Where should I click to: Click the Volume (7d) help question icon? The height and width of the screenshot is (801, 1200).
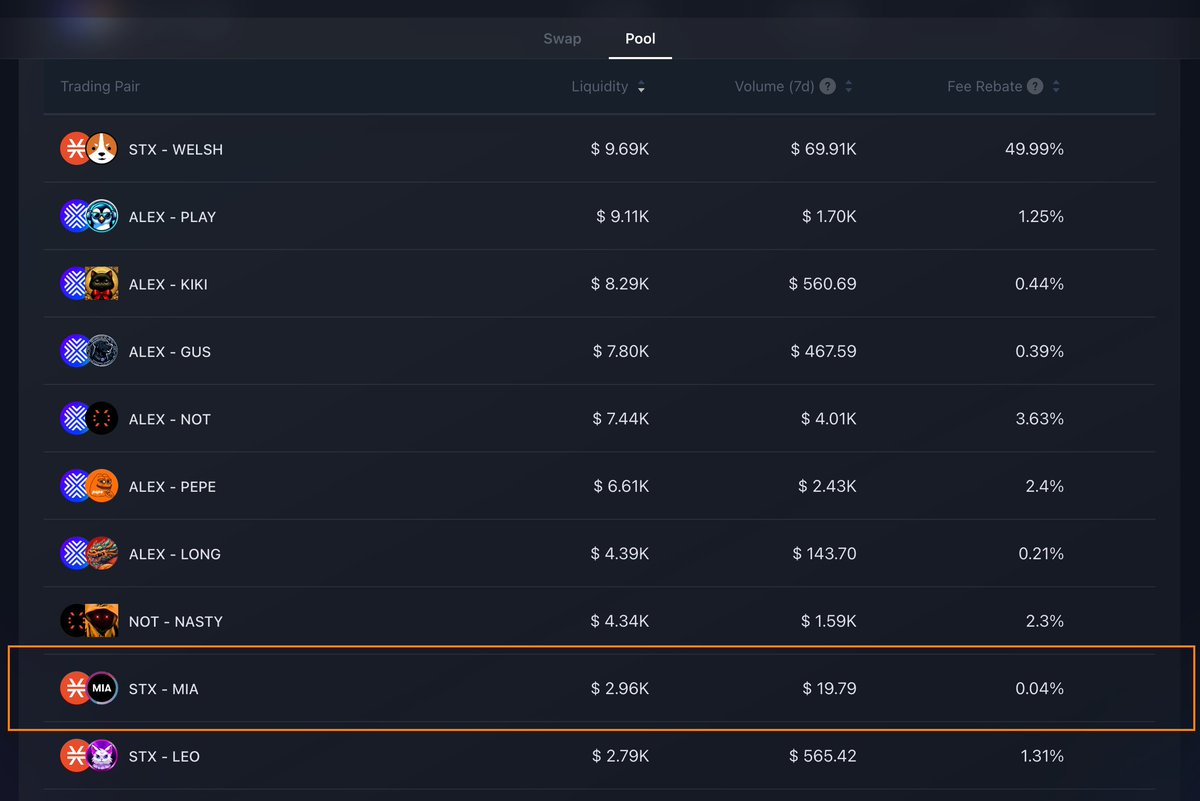point(828,86)
